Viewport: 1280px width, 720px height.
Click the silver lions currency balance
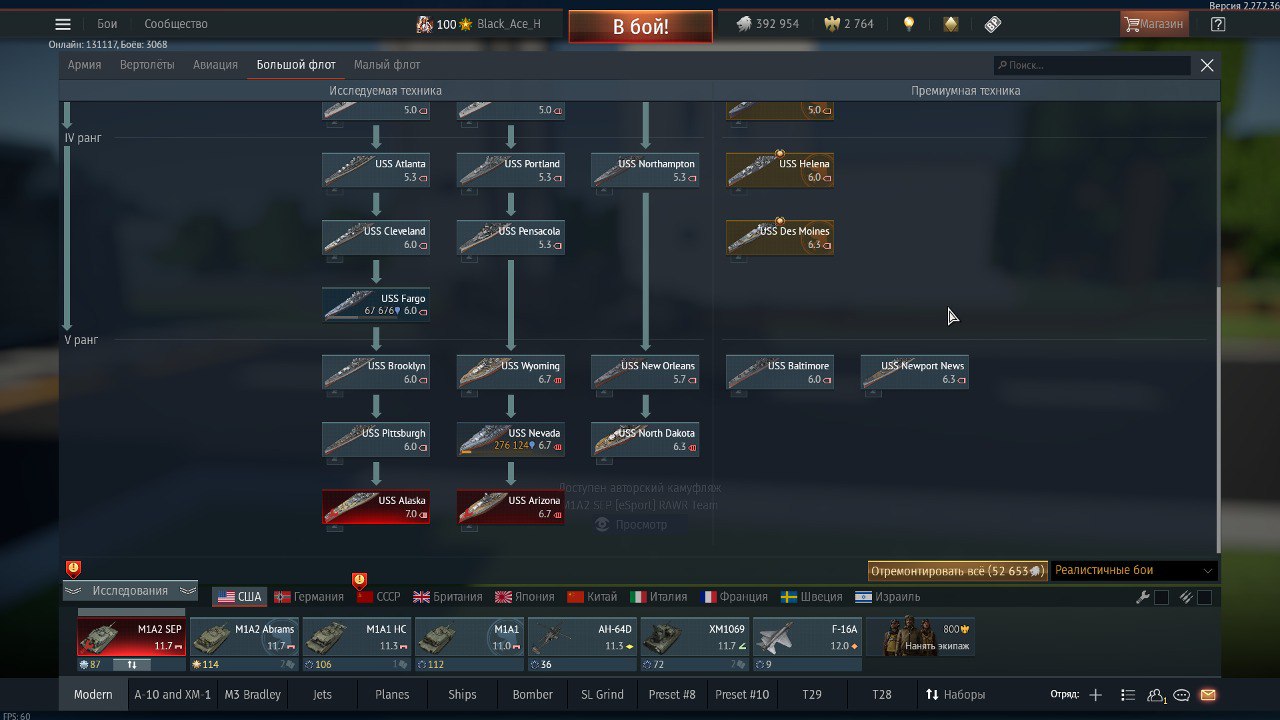point(767,24)
